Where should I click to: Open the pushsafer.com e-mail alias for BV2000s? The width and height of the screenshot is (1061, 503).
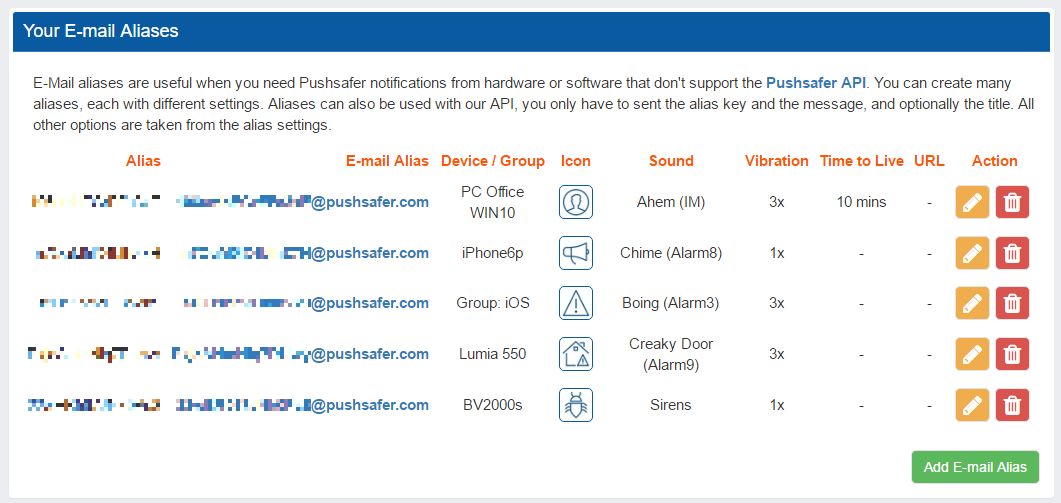click(302, 405)
